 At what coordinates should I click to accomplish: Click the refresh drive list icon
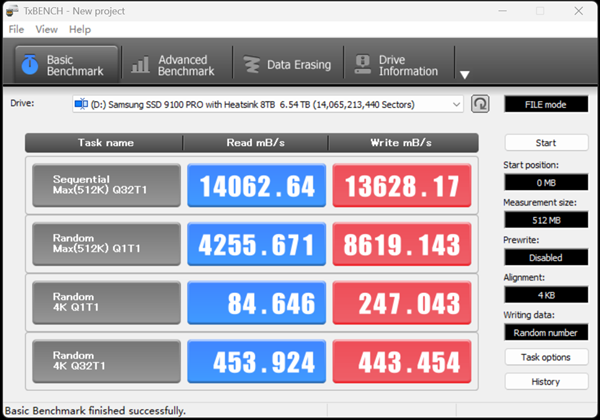(480, 104)
